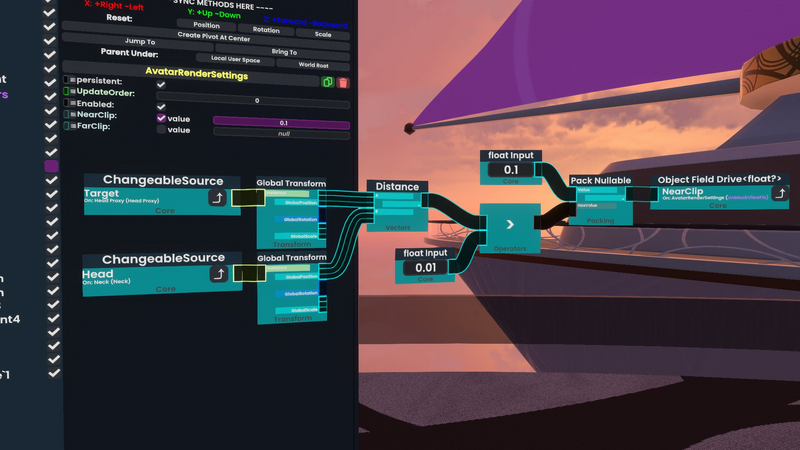Click the greater-than operator node symbol
This screenshot has width=800, height=450.
pos(510,224)
